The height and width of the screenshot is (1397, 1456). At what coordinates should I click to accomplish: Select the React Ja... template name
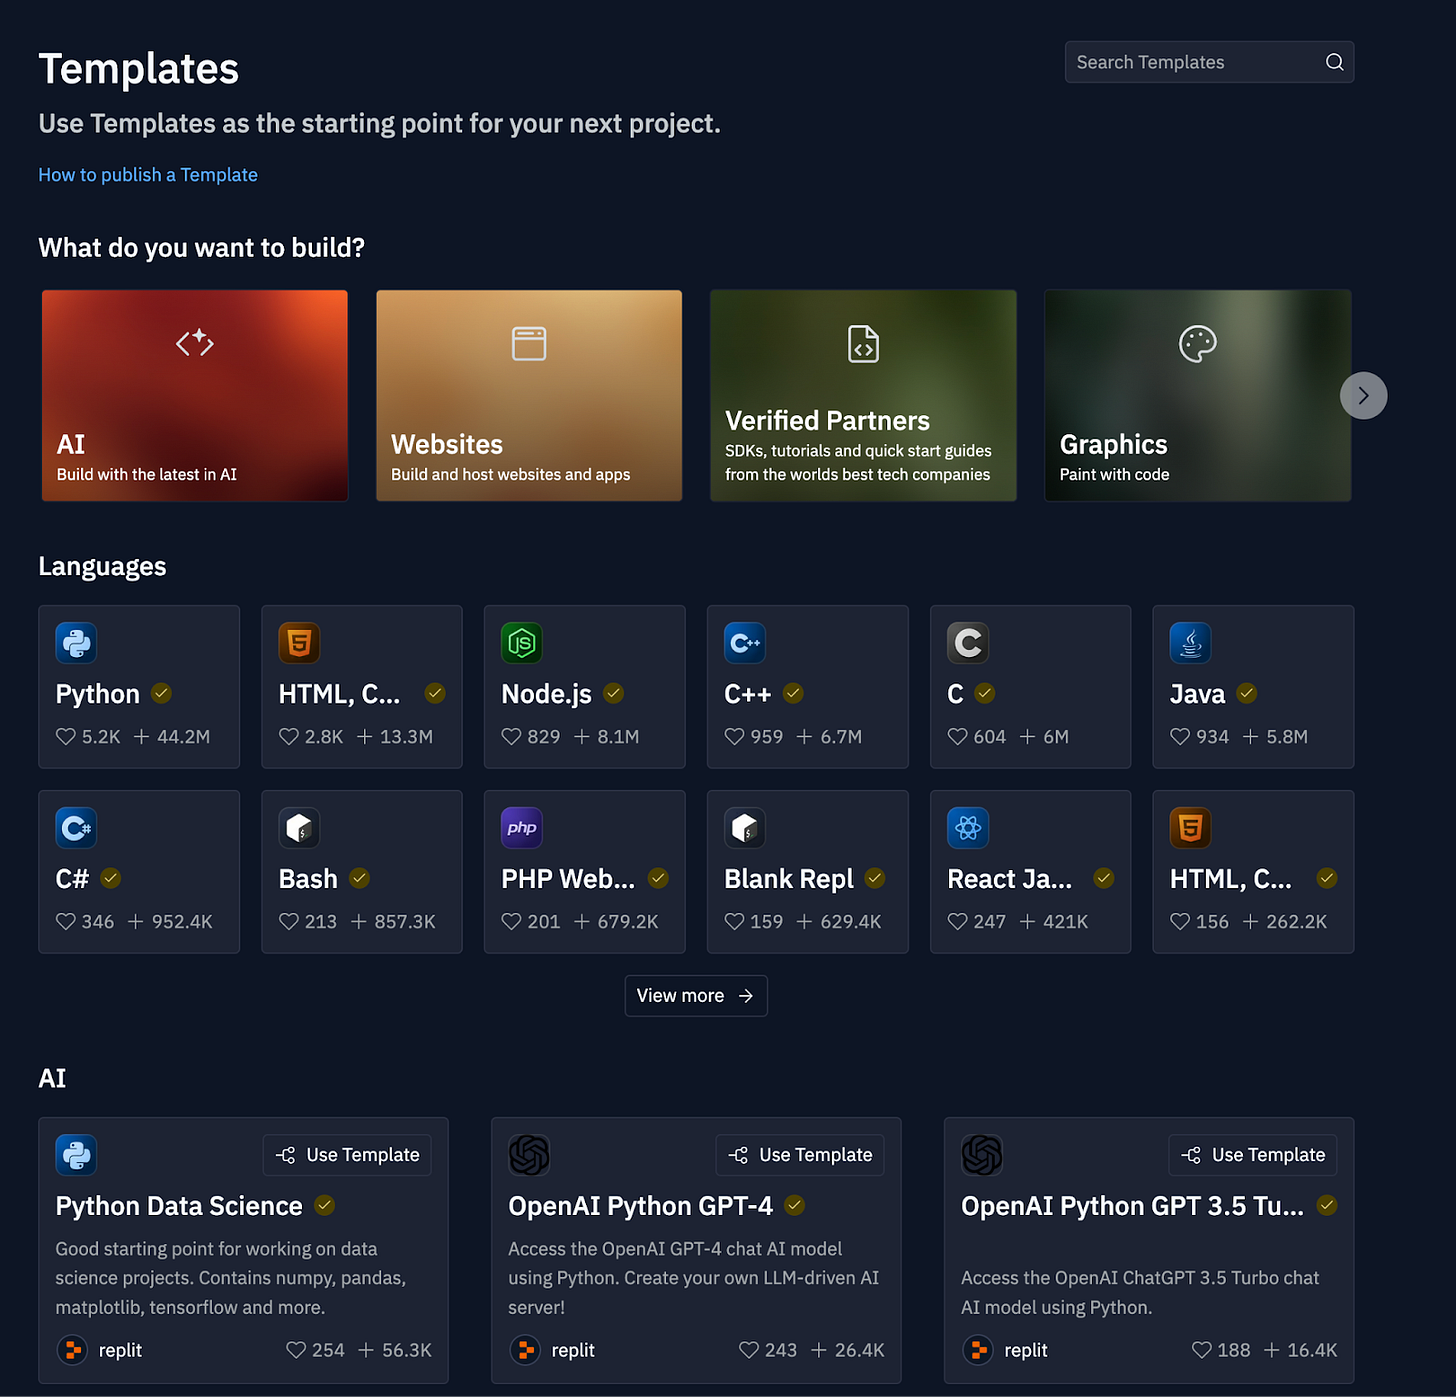[1010, 879]
